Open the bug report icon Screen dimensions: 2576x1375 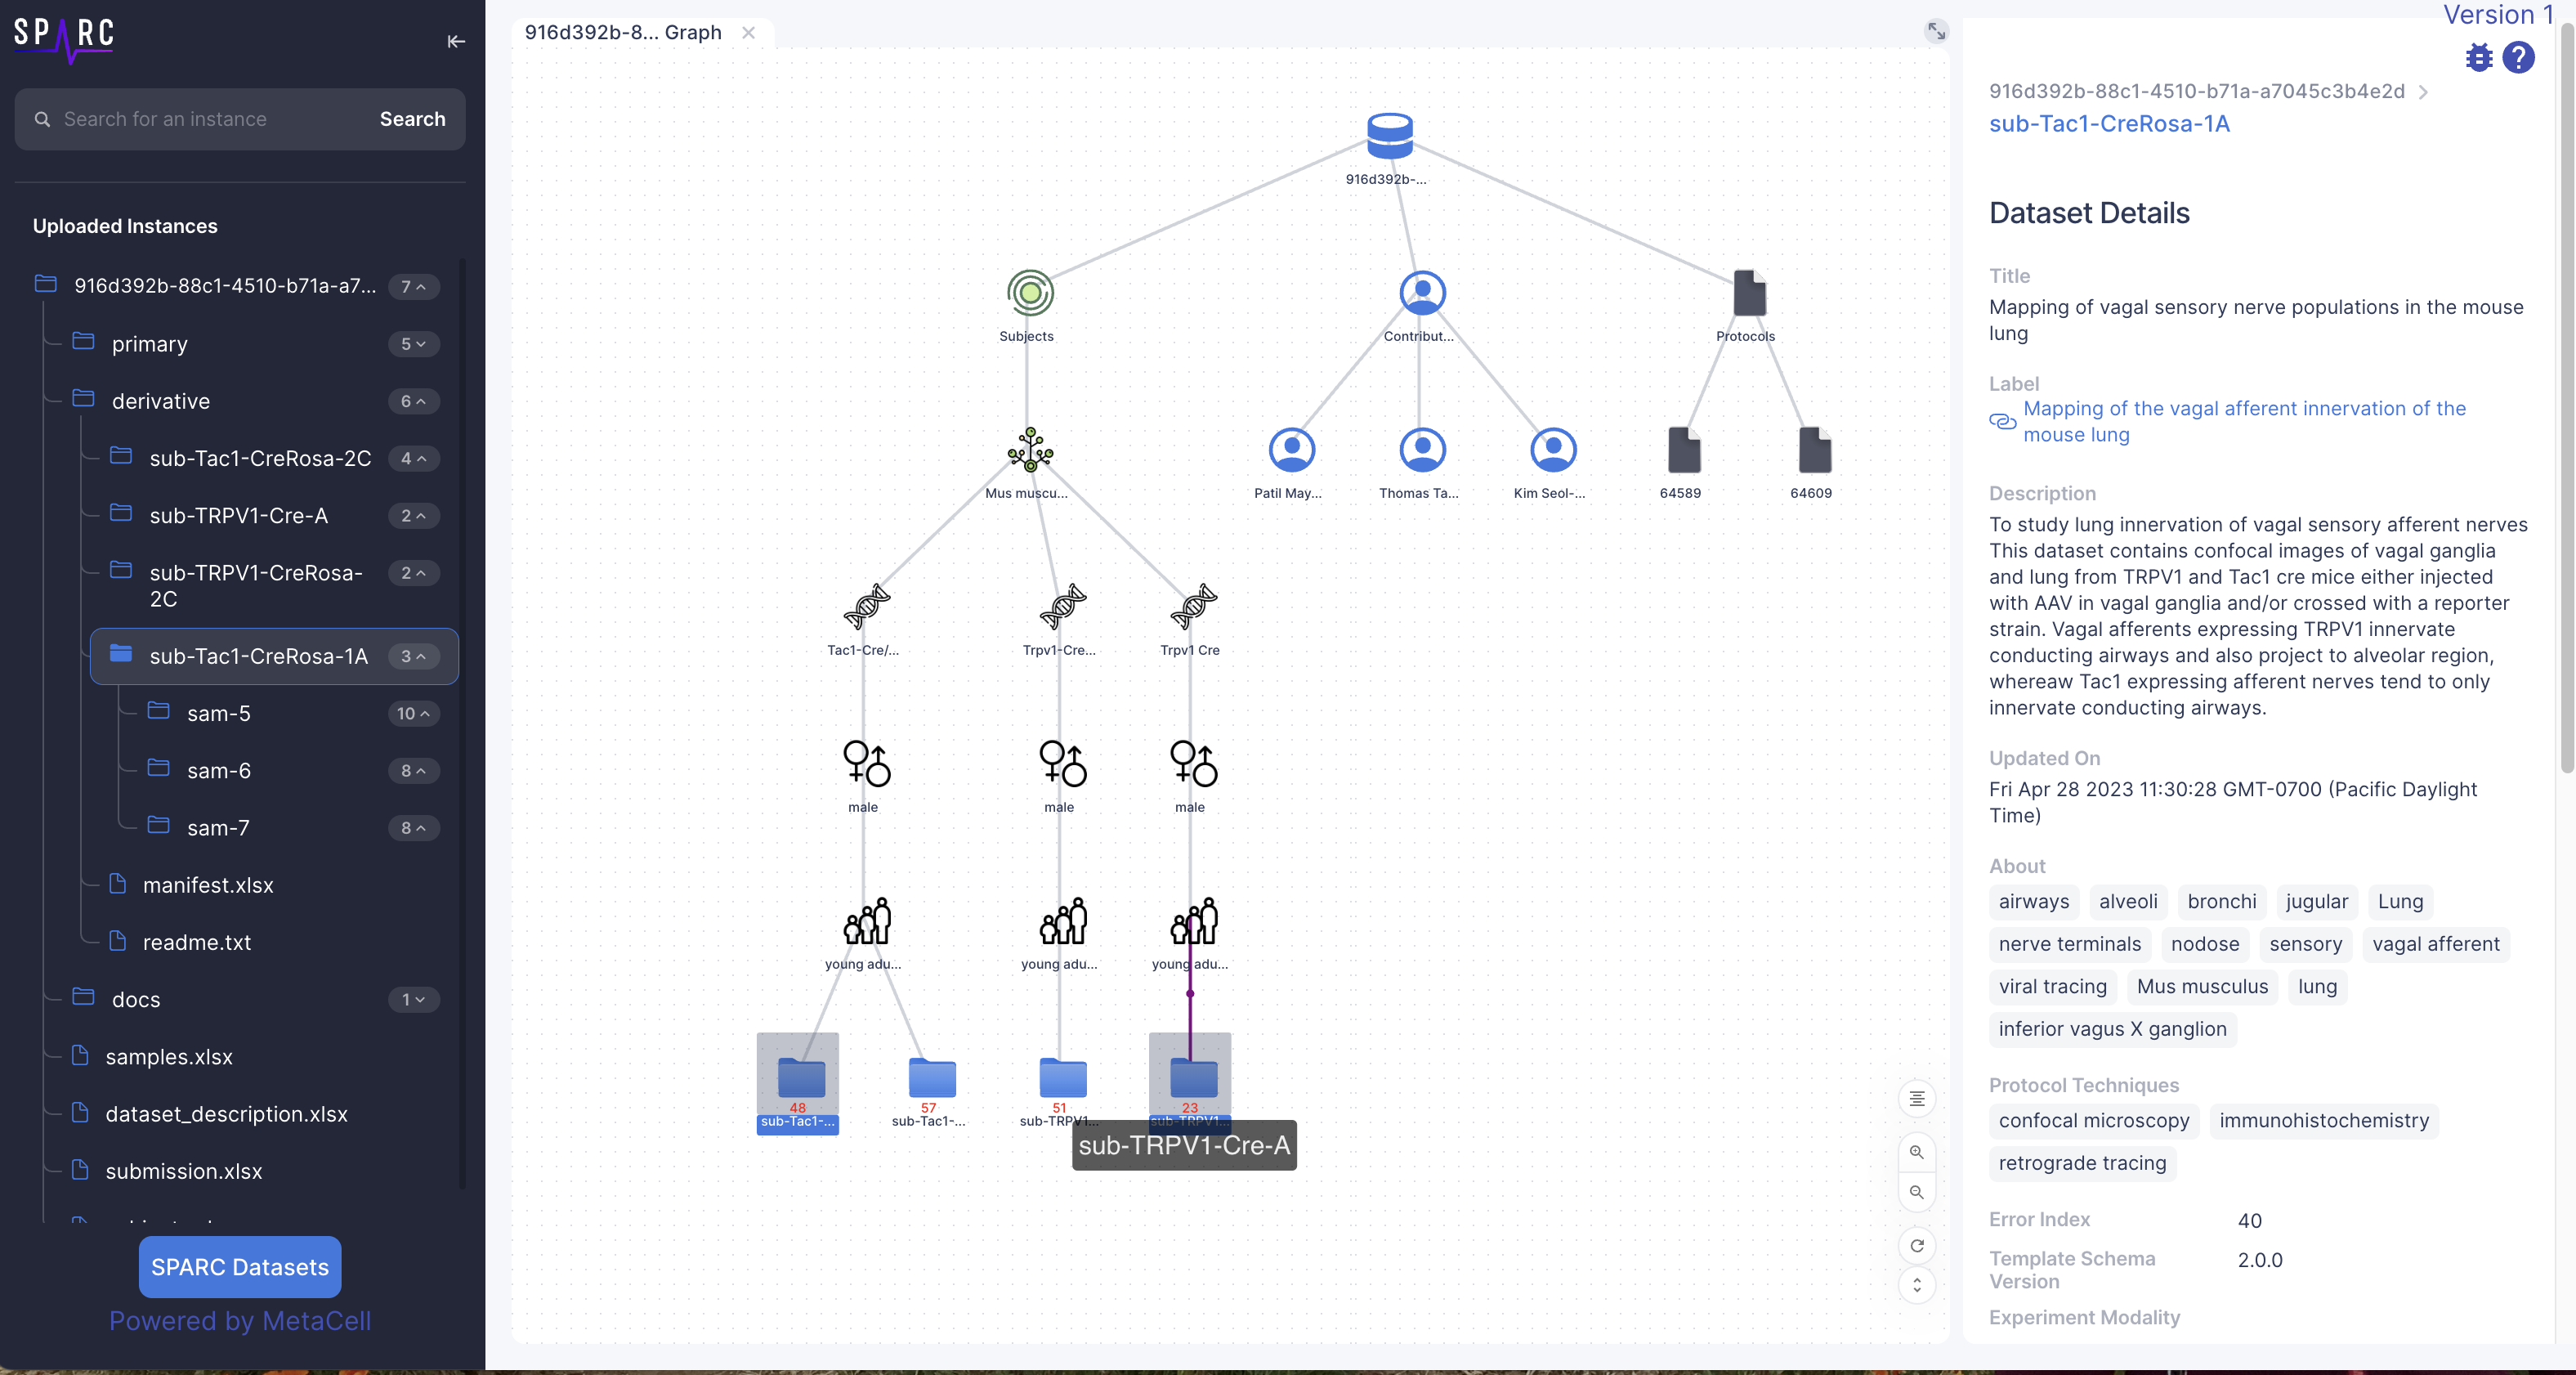point(2479,57)
